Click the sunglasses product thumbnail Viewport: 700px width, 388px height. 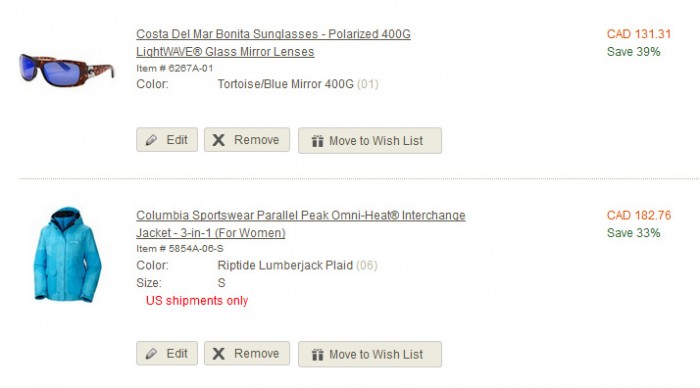coord(67,70)
